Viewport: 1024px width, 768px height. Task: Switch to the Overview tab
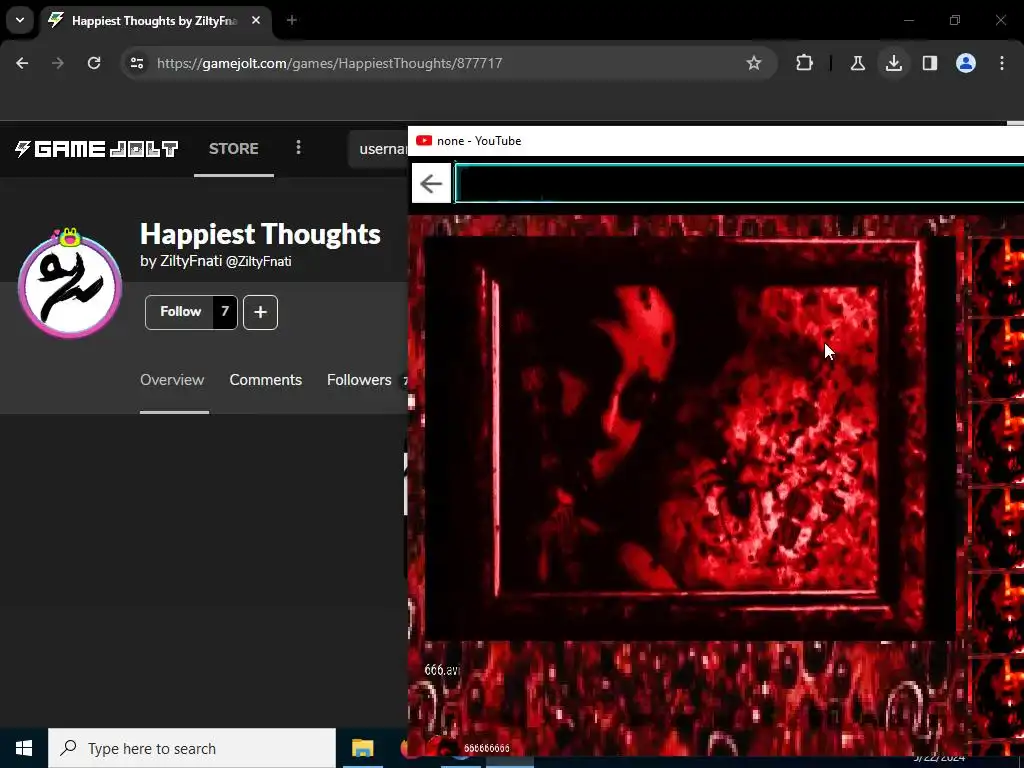(172, 380)
